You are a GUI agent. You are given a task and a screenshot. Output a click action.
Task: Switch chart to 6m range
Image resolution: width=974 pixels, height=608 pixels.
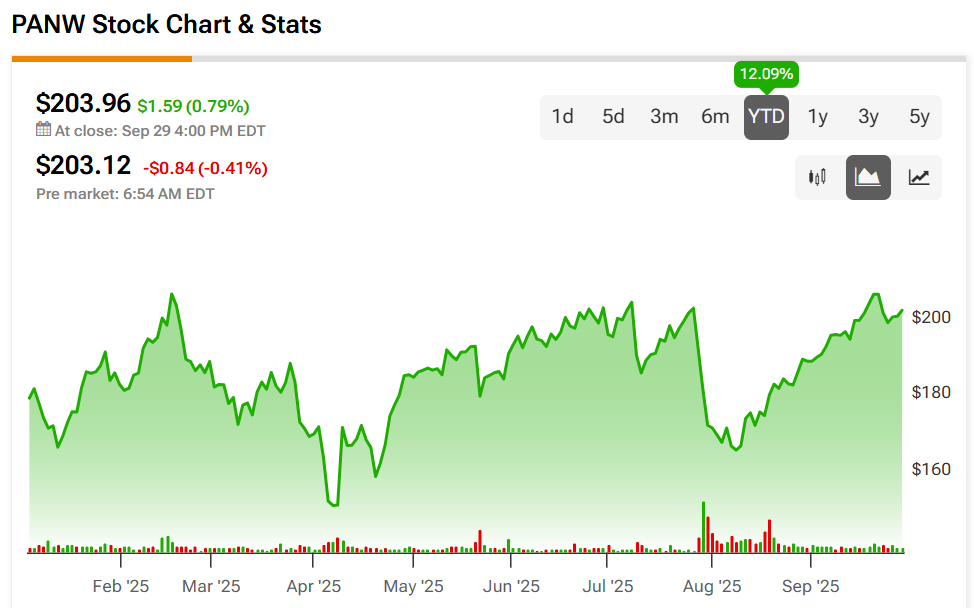pos(715,117)
